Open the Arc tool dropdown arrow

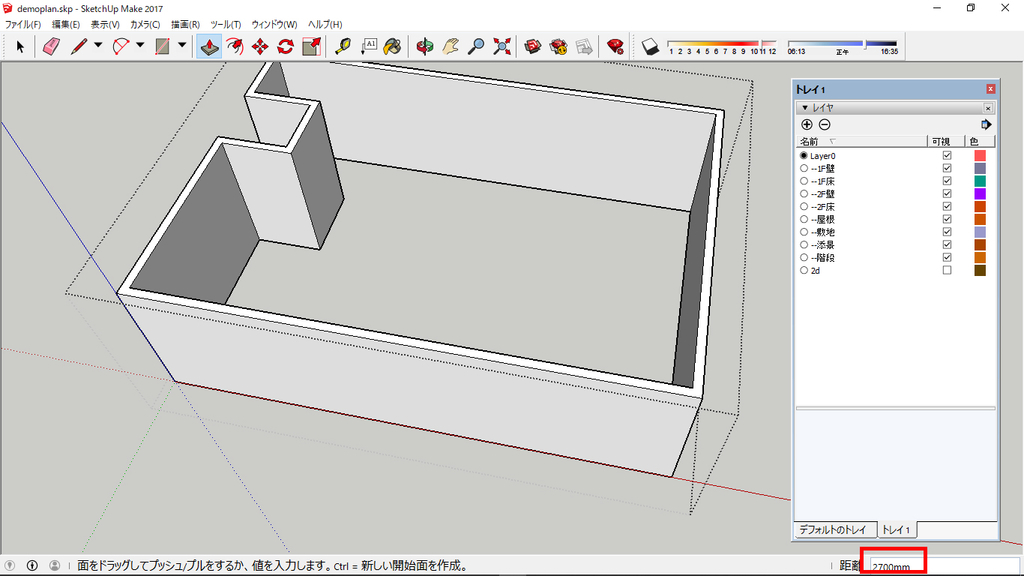tap(140, 46)
